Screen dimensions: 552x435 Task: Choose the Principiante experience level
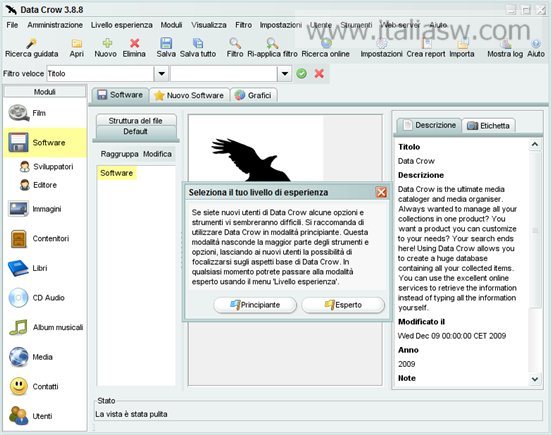(255, 305)
